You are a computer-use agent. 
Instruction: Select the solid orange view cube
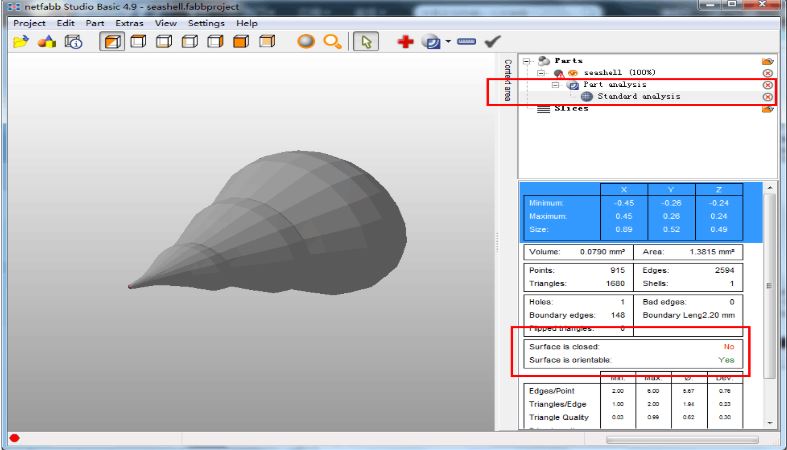click(x=241, y=42)
